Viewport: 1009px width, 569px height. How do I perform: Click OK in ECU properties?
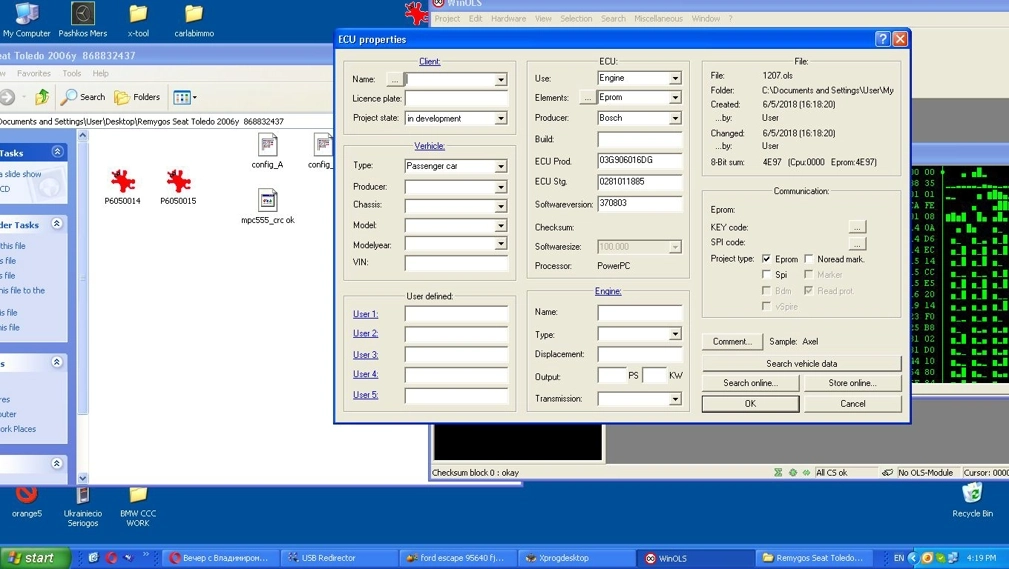750,404
